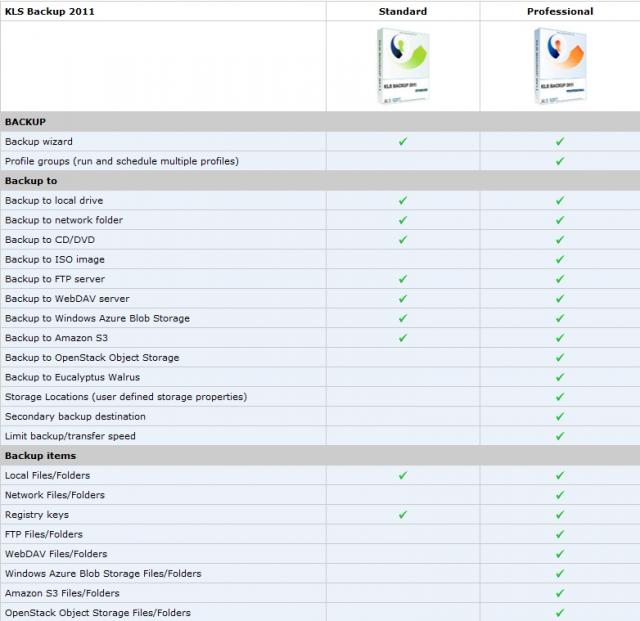This screenshot has width=640, height=621.
Task: Select the Professional column header
Action: [560, 12]
